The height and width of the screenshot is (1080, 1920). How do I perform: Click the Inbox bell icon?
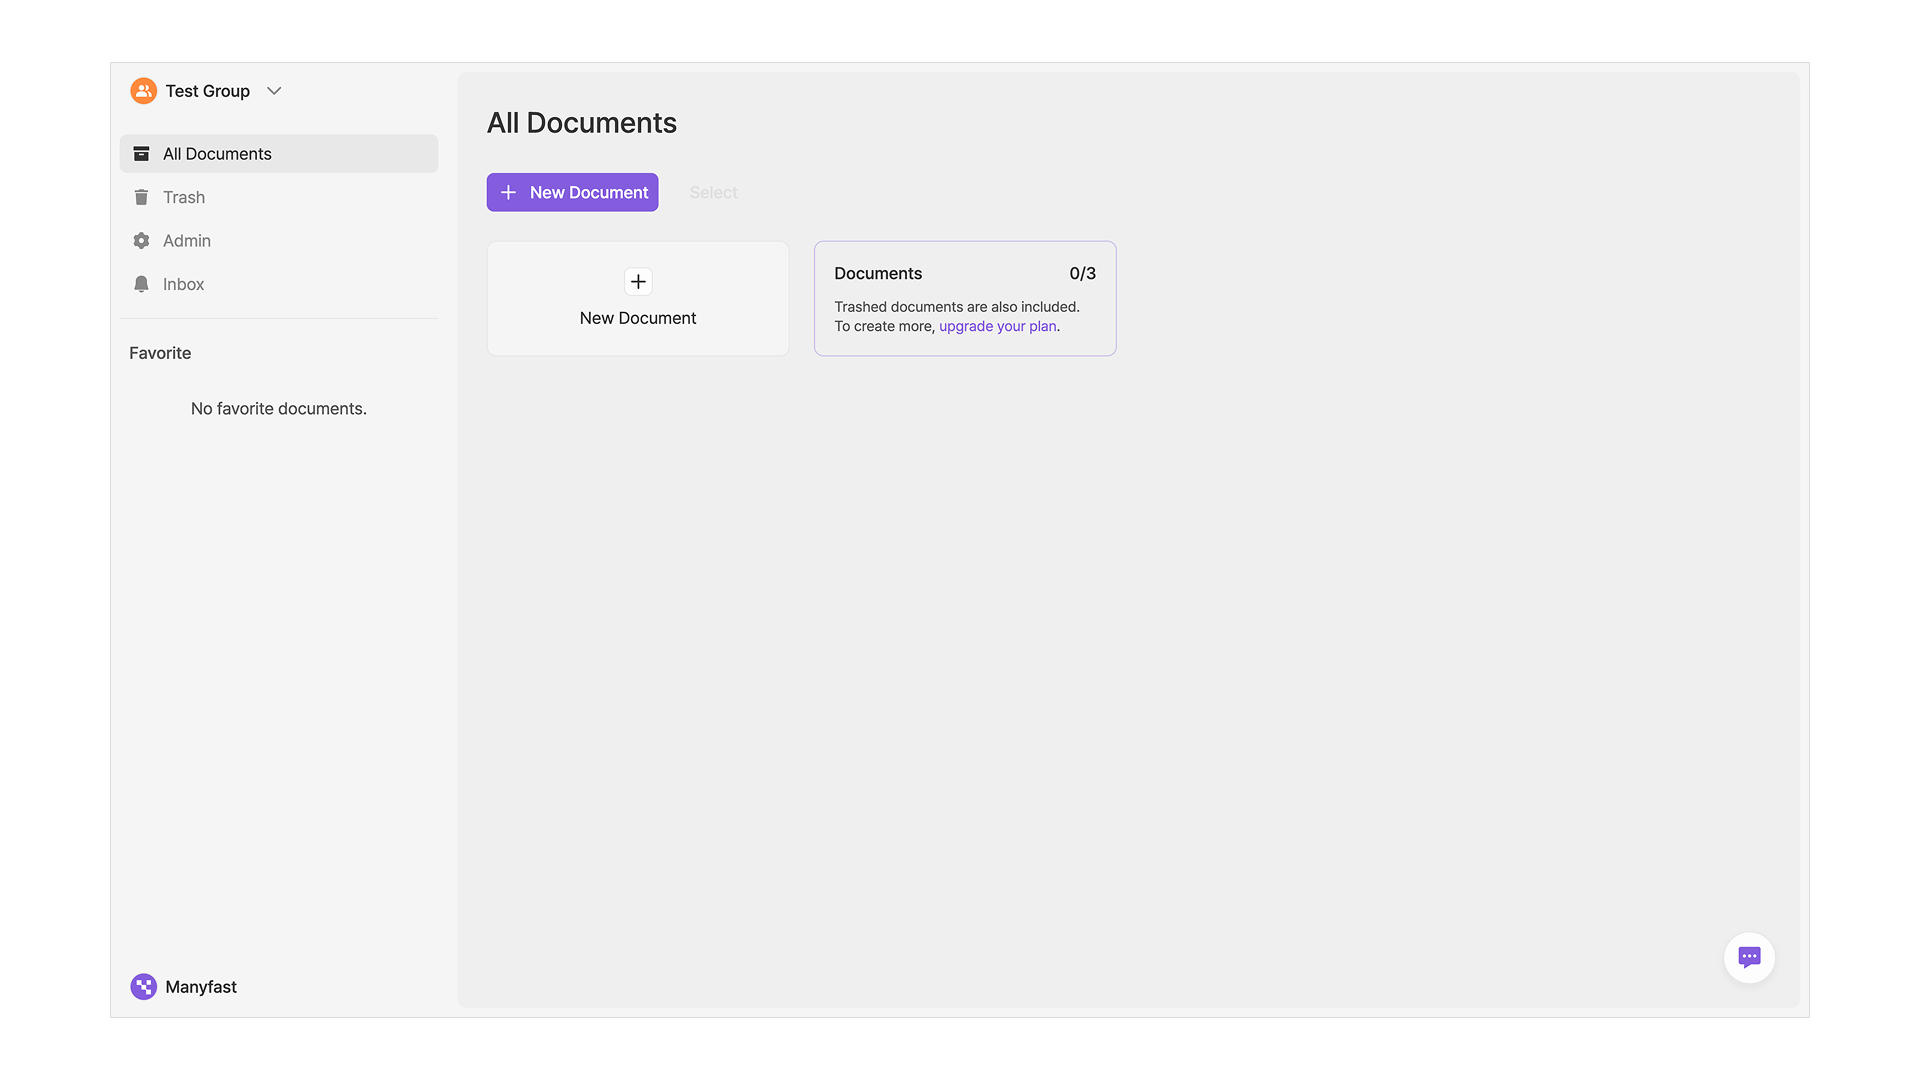[141, 285]
